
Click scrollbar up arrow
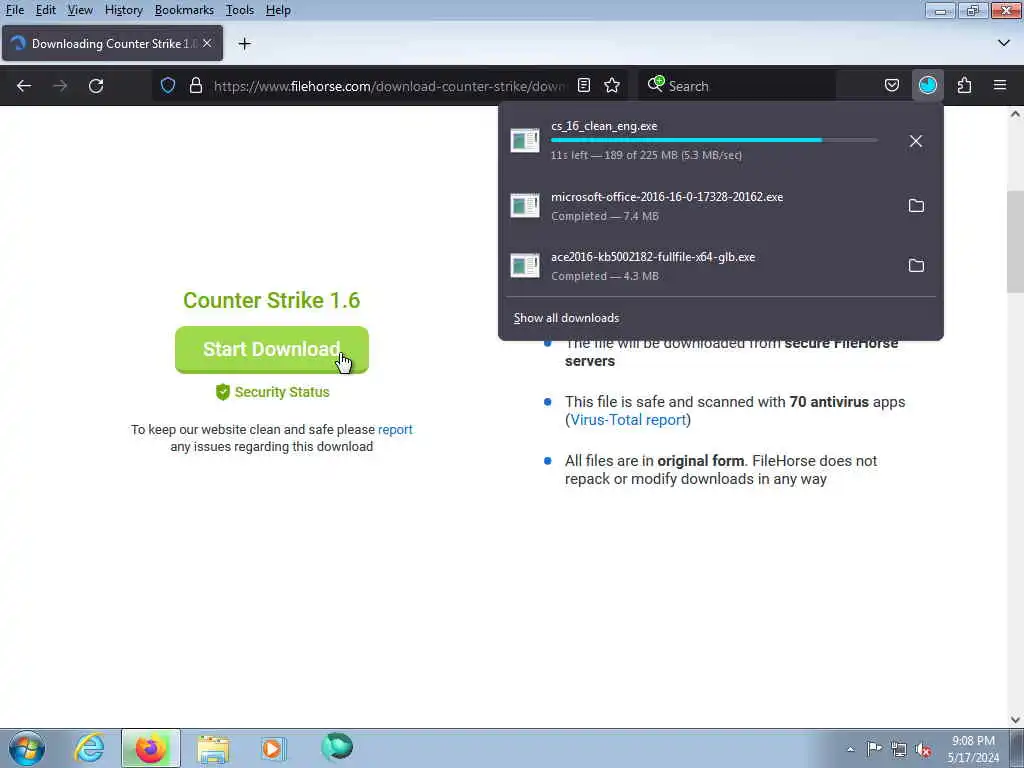pos(1015,114)
